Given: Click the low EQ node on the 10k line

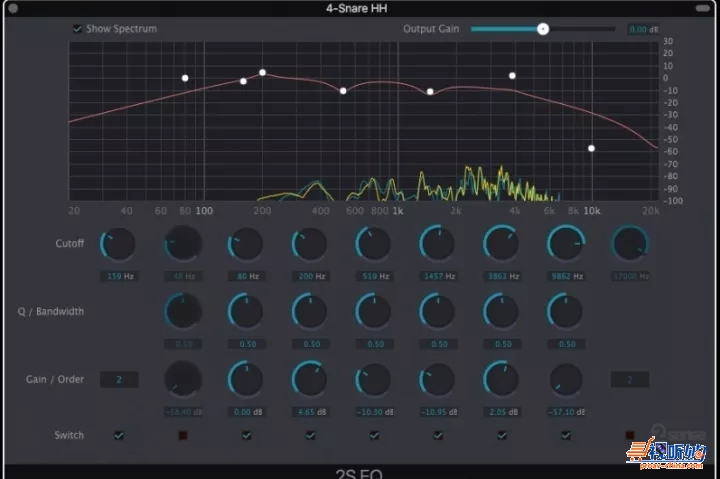Looking at the screenshot, I should (x=591, y=148).
